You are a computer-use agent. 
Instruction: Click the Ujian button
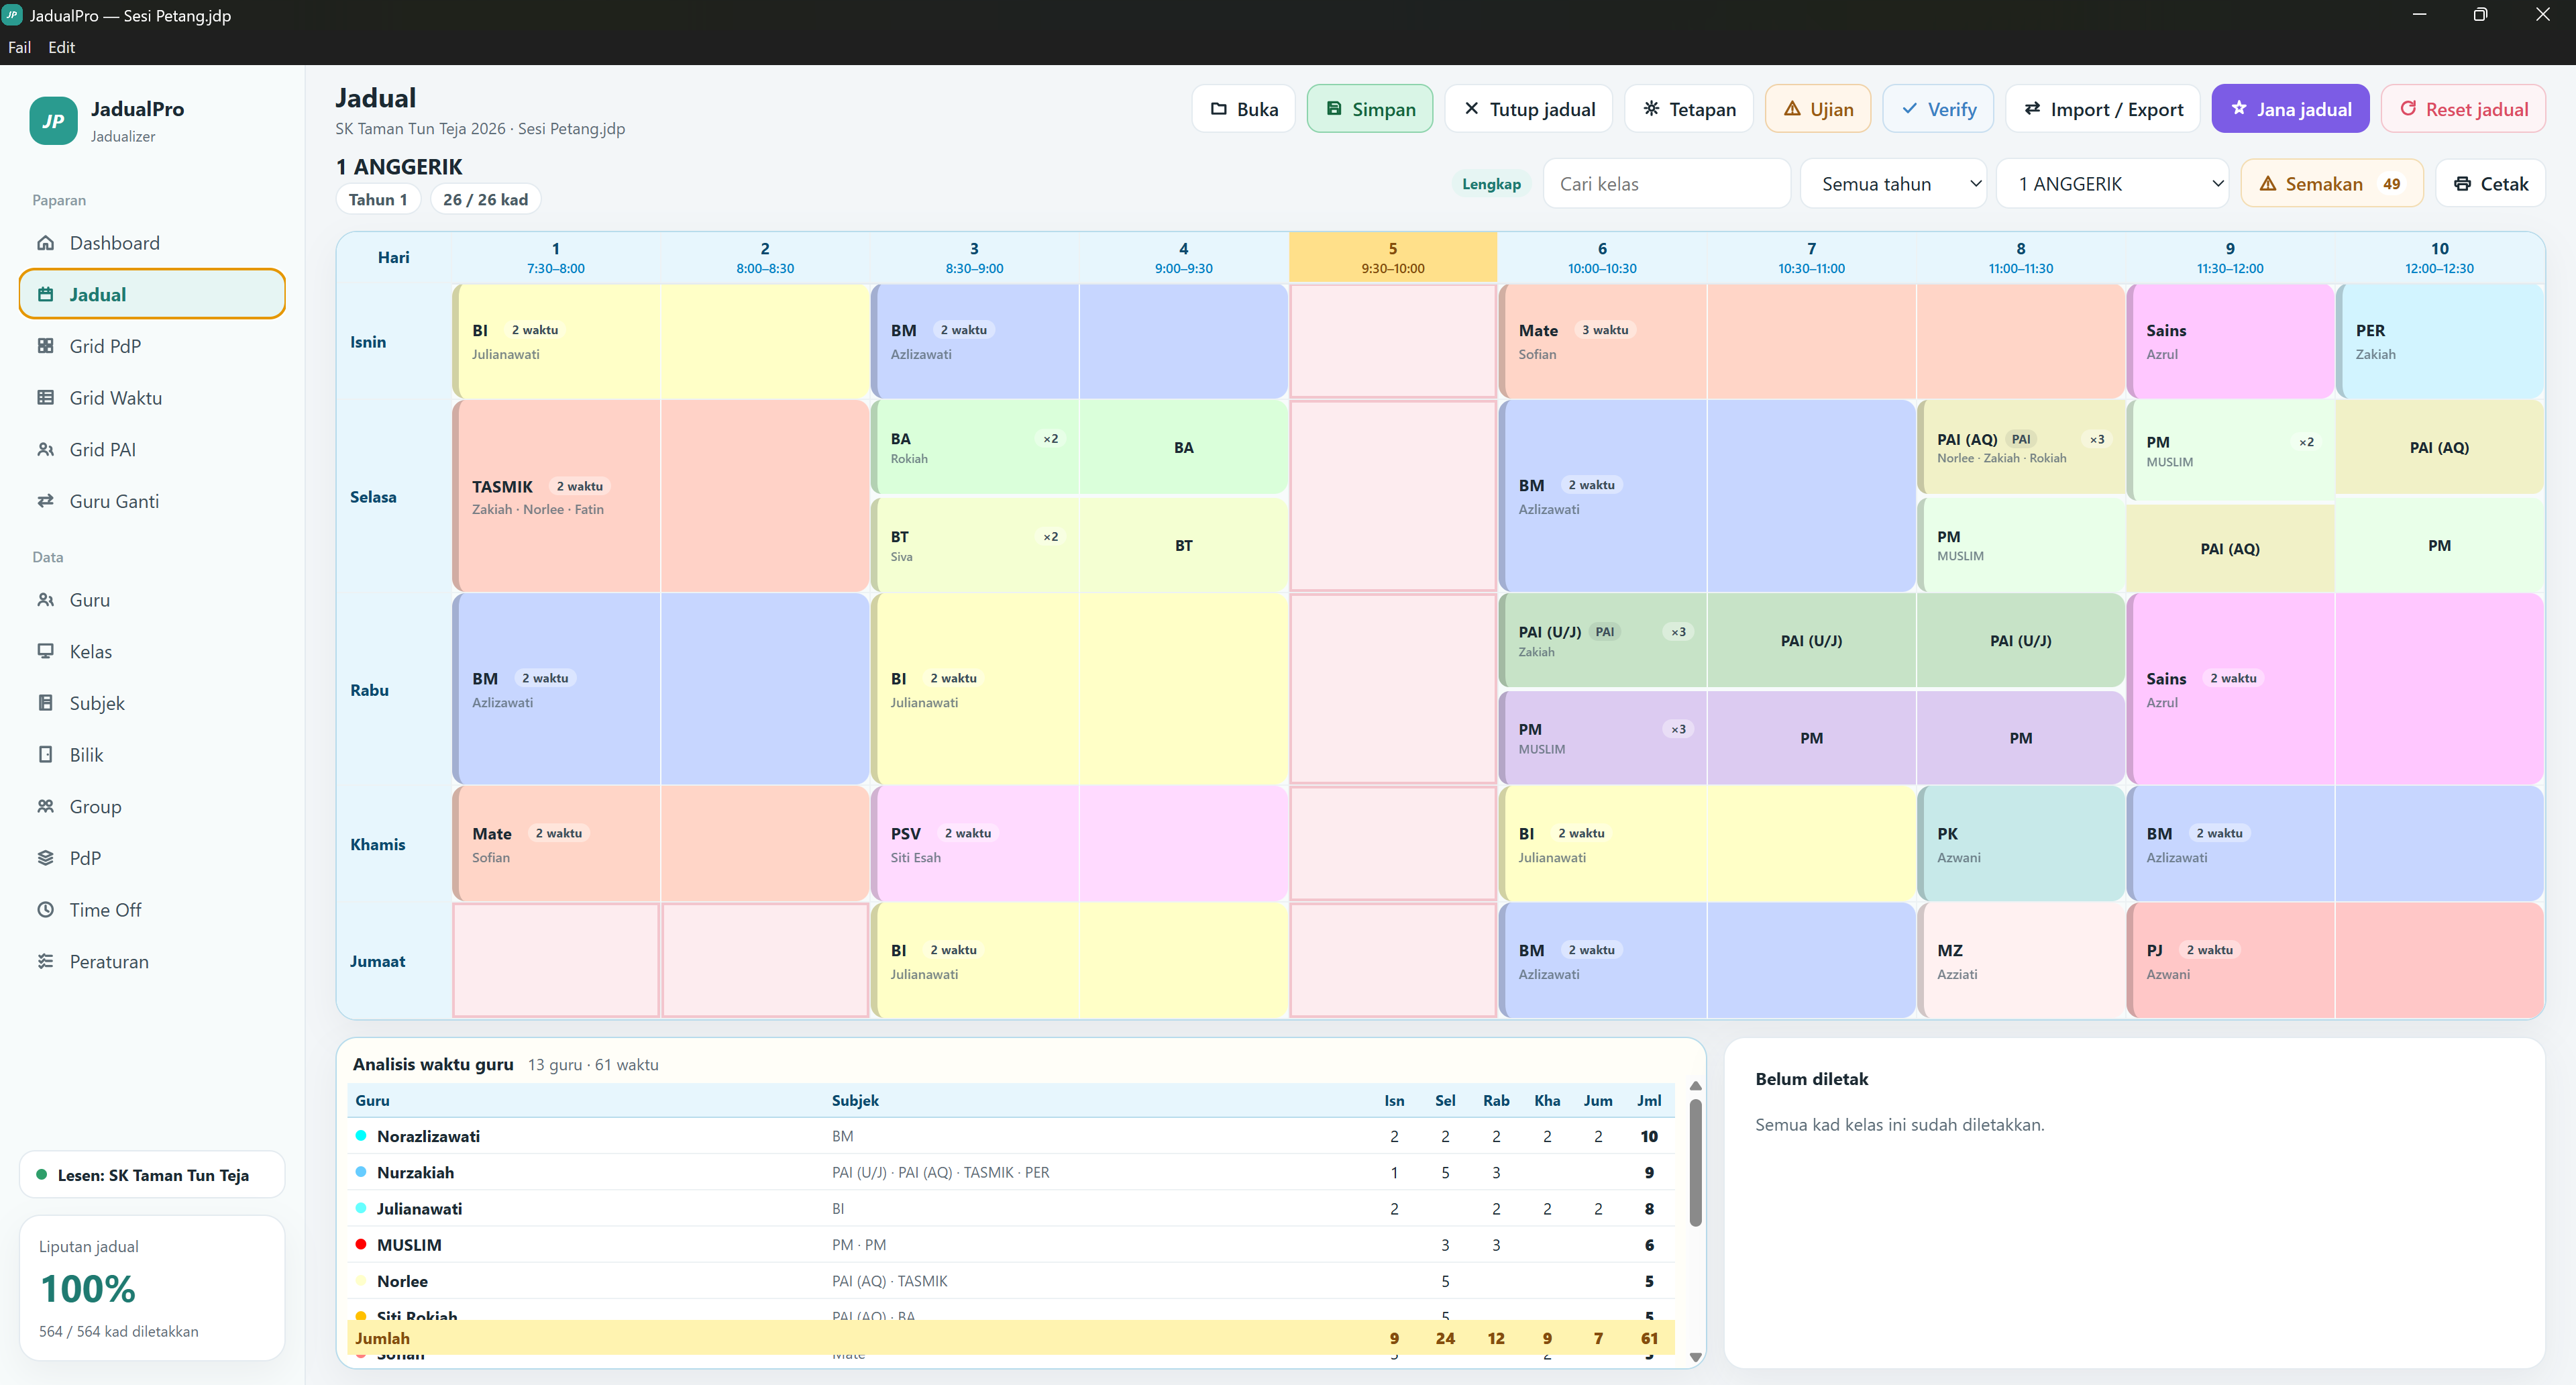point(1817,109)
